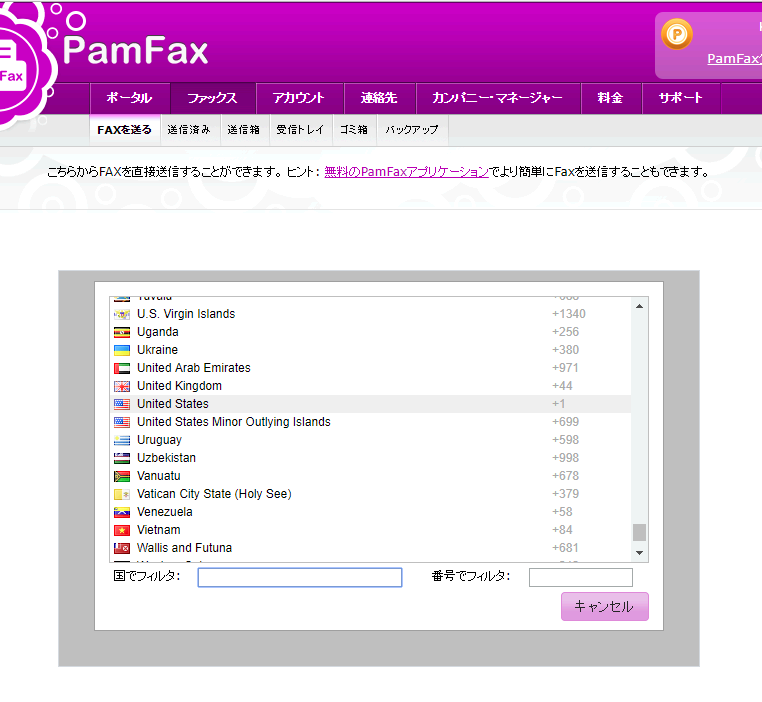762x702 pixels.
Task: Select United Arab Emirates entry
Action: (194, 368)
